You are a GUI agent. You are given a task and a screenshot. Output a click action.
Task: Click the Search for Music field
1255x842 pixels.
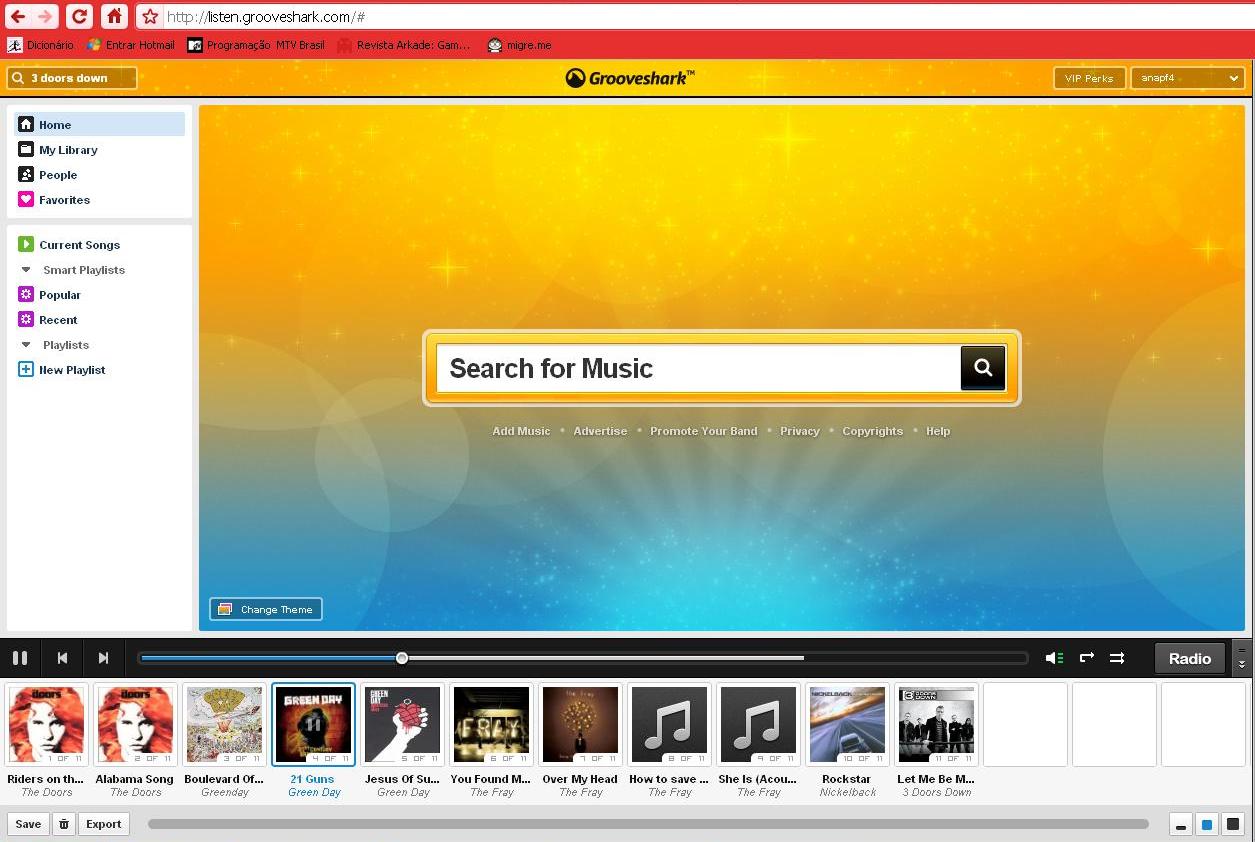(x=698, y=368)
